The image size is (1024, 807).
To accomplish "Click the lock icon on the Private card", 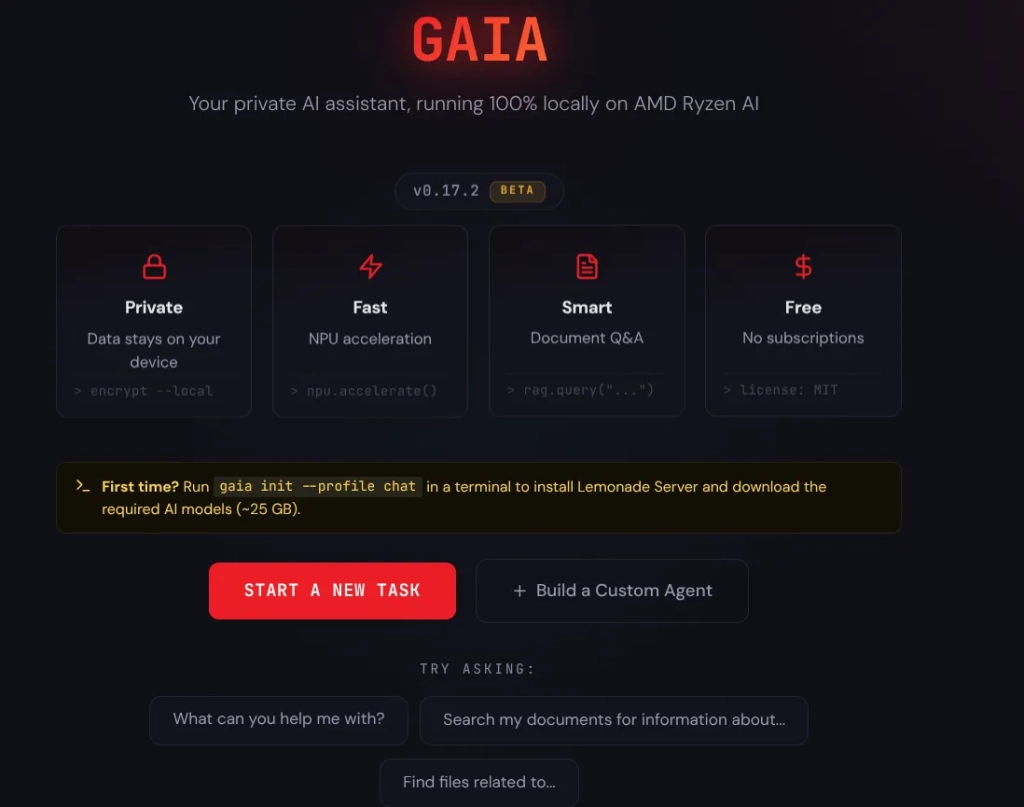I will pyautogui.click(x=154, y=267).
